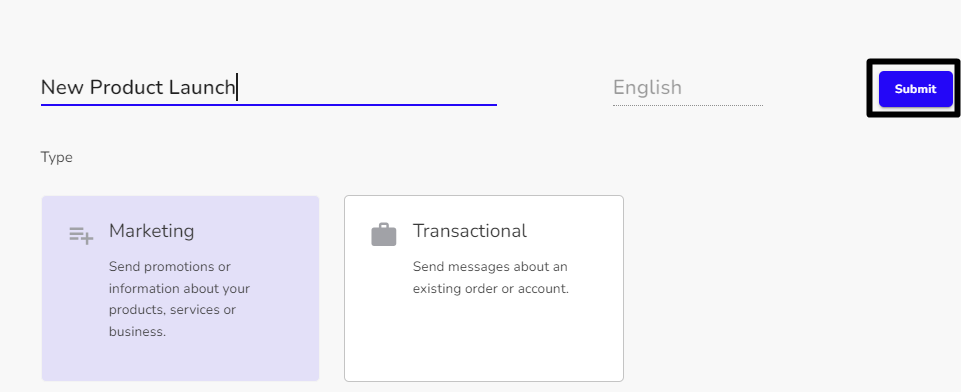Submit the new template
961x392 pixels.
(x=916, y=89)
